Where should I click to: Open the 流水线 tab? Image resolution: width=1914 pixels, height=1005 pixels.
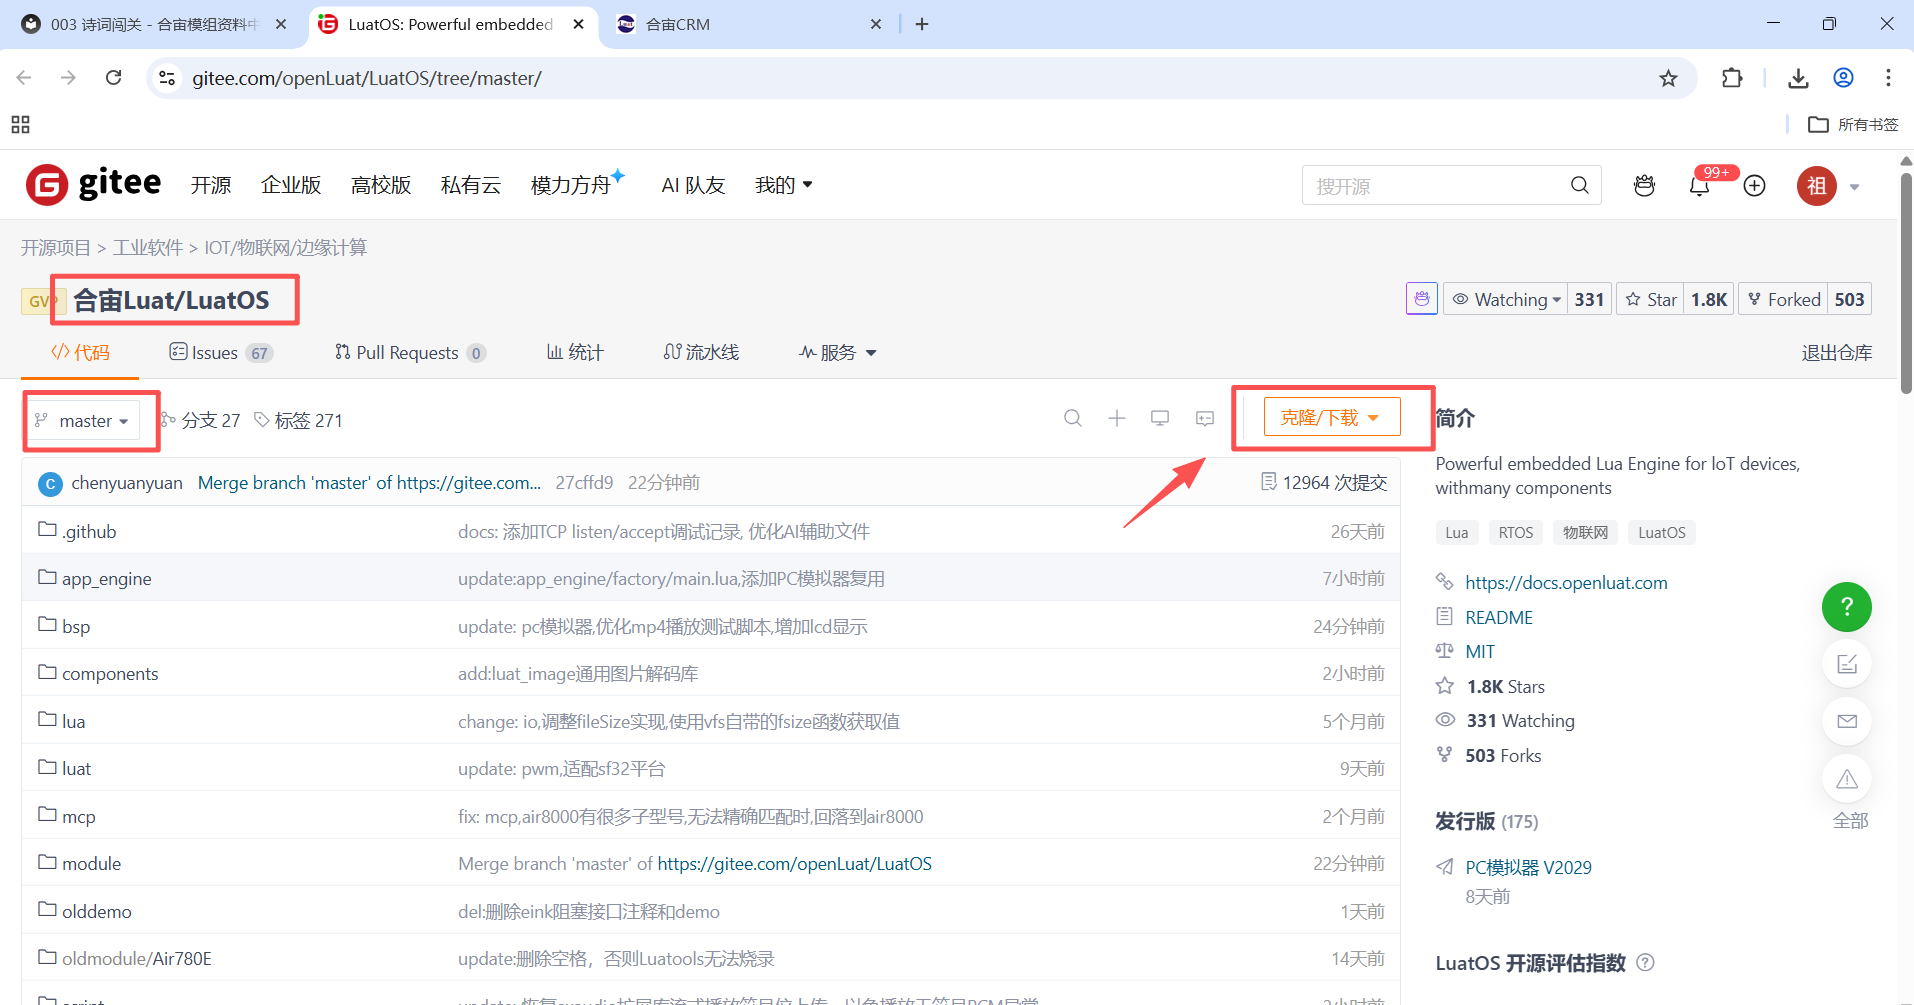[701, 352]
